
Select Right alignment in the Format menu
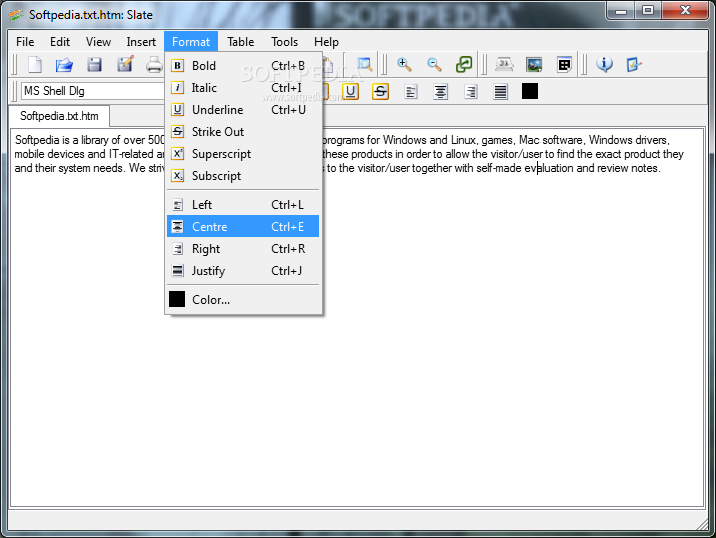pos(243,249)
